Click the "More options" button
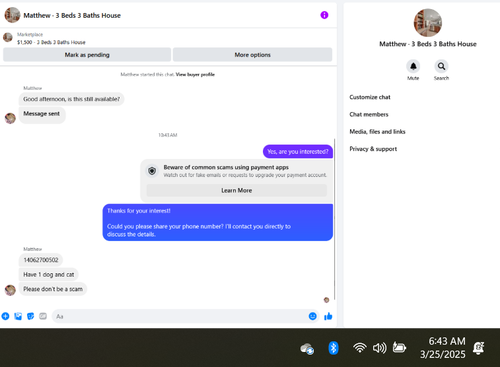 pos(252,55)
